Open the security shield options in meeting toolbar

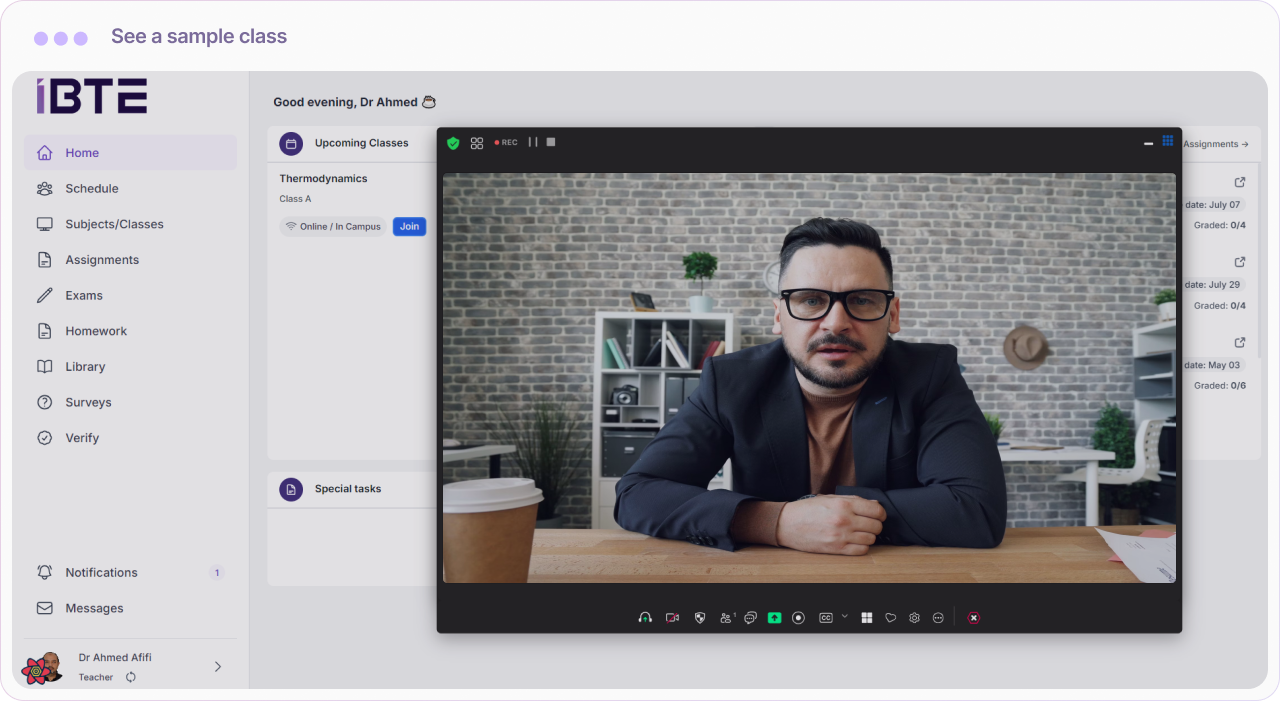pos(699,618)
